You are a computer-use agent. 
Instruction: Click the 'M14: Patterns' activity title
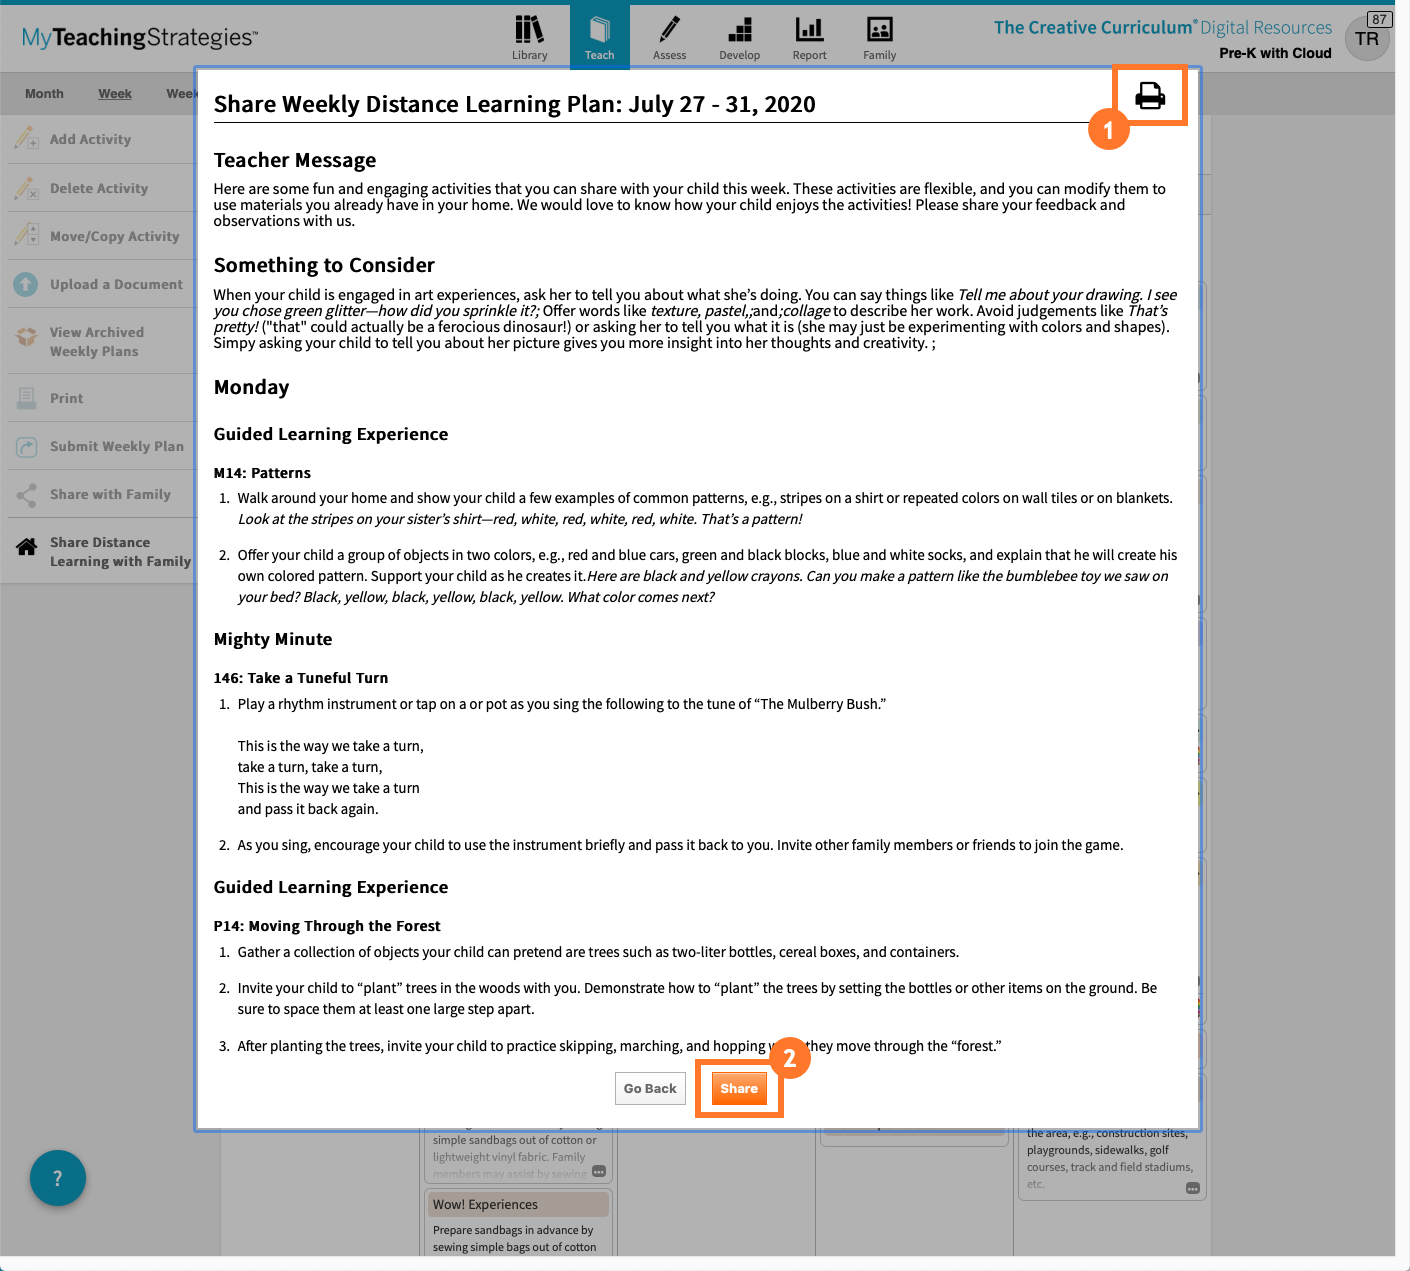[262, 473]
